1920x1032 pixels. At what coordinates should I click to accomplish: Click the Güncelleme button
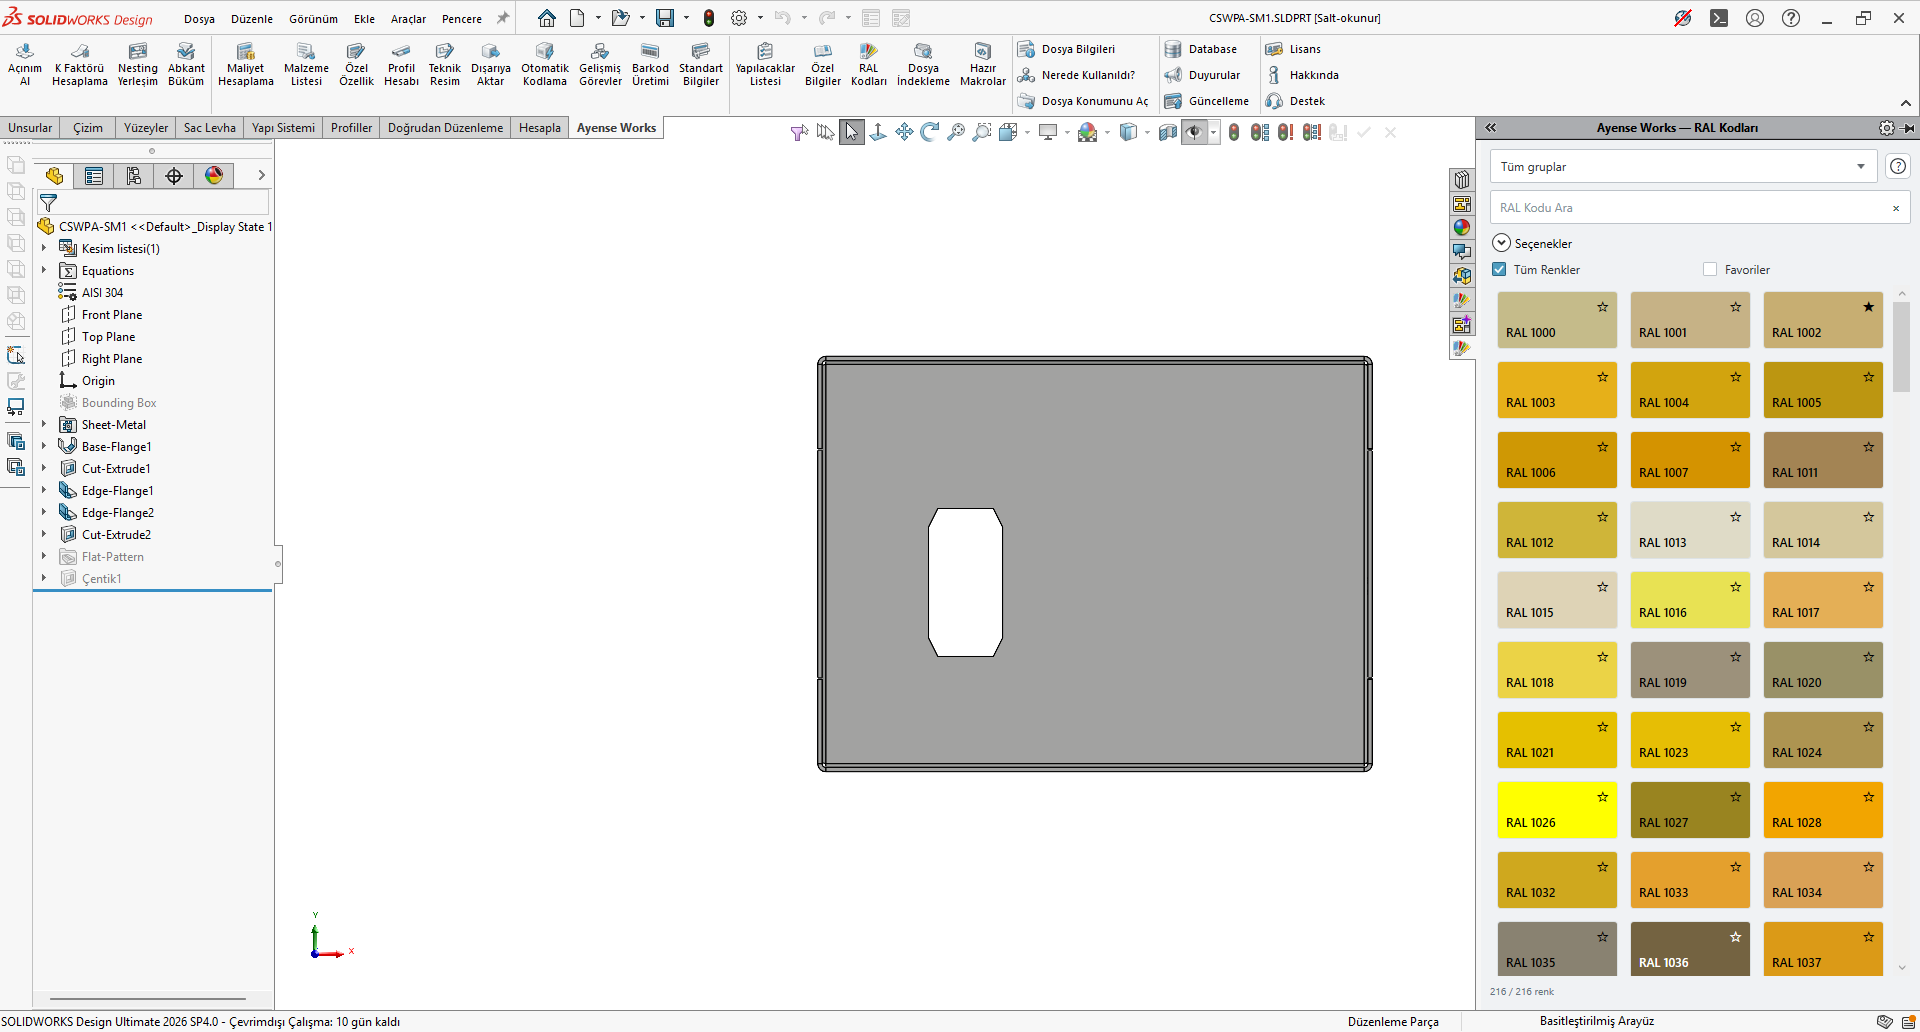tap(1207, 101)
